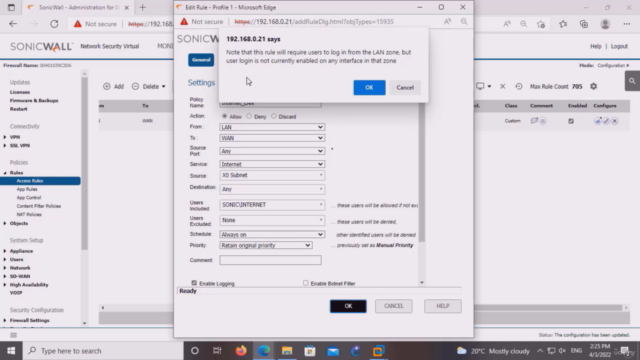The height and width of the screenshot is (360, 640).
Task: Select the Deny action radio button
Action: tap(249, 116)
